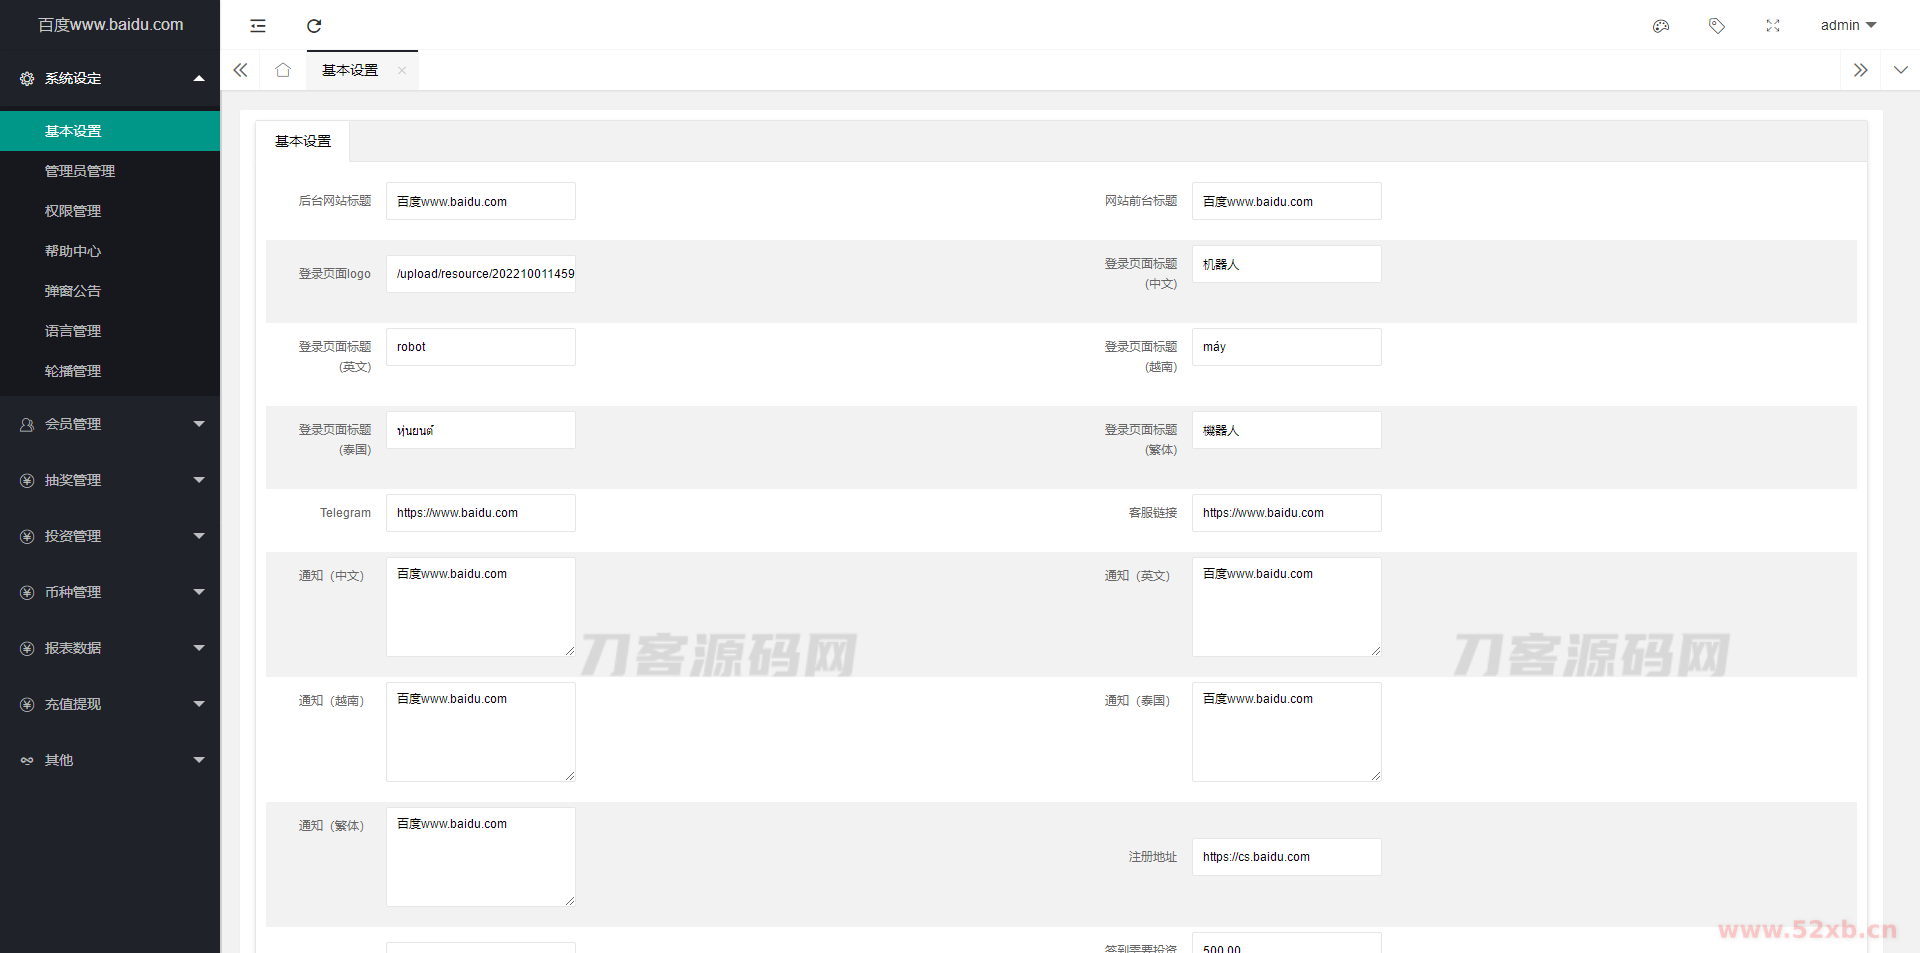Image resolution: width=1920 pixels, height=953 pixels.
Task: Open the tab operations dropdown chevron
Action: [1900, 70]
